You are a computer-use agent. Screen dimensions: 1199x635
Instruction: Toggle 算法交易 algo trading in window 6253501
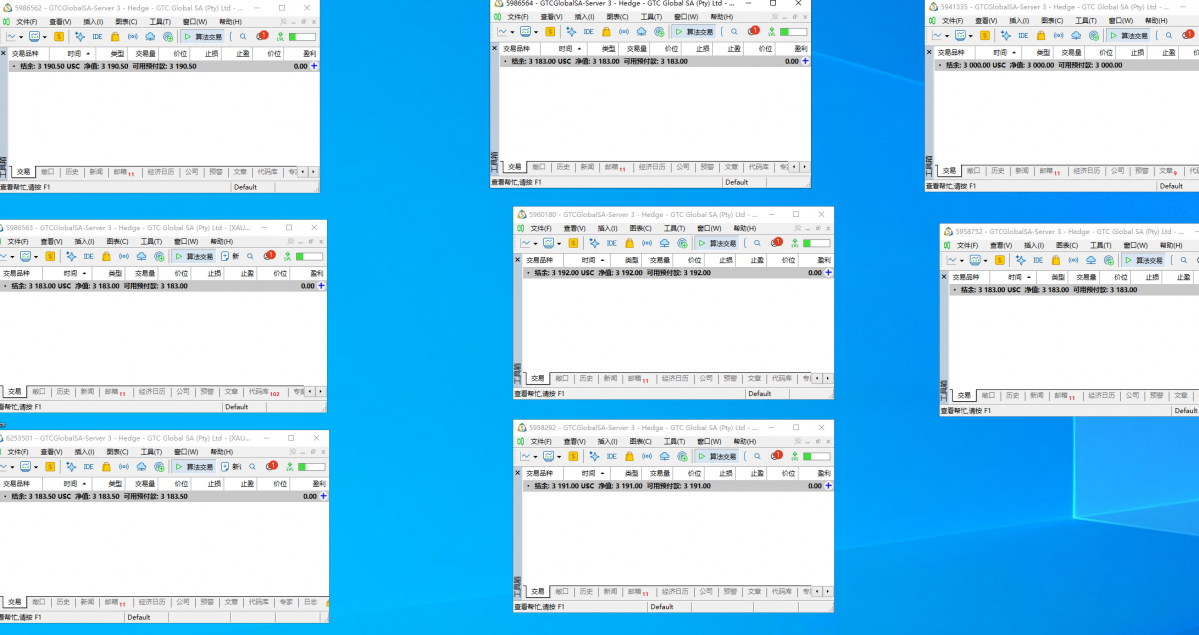tap(195, 467)
